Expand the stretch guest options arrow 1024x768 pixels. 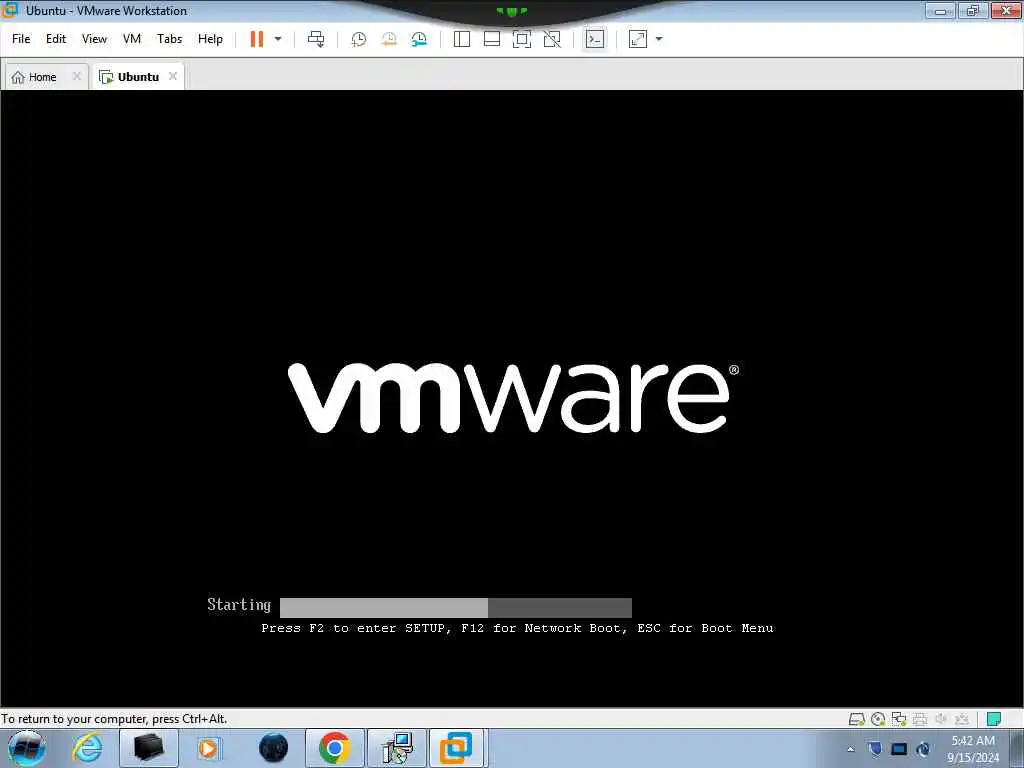[659, 39]
